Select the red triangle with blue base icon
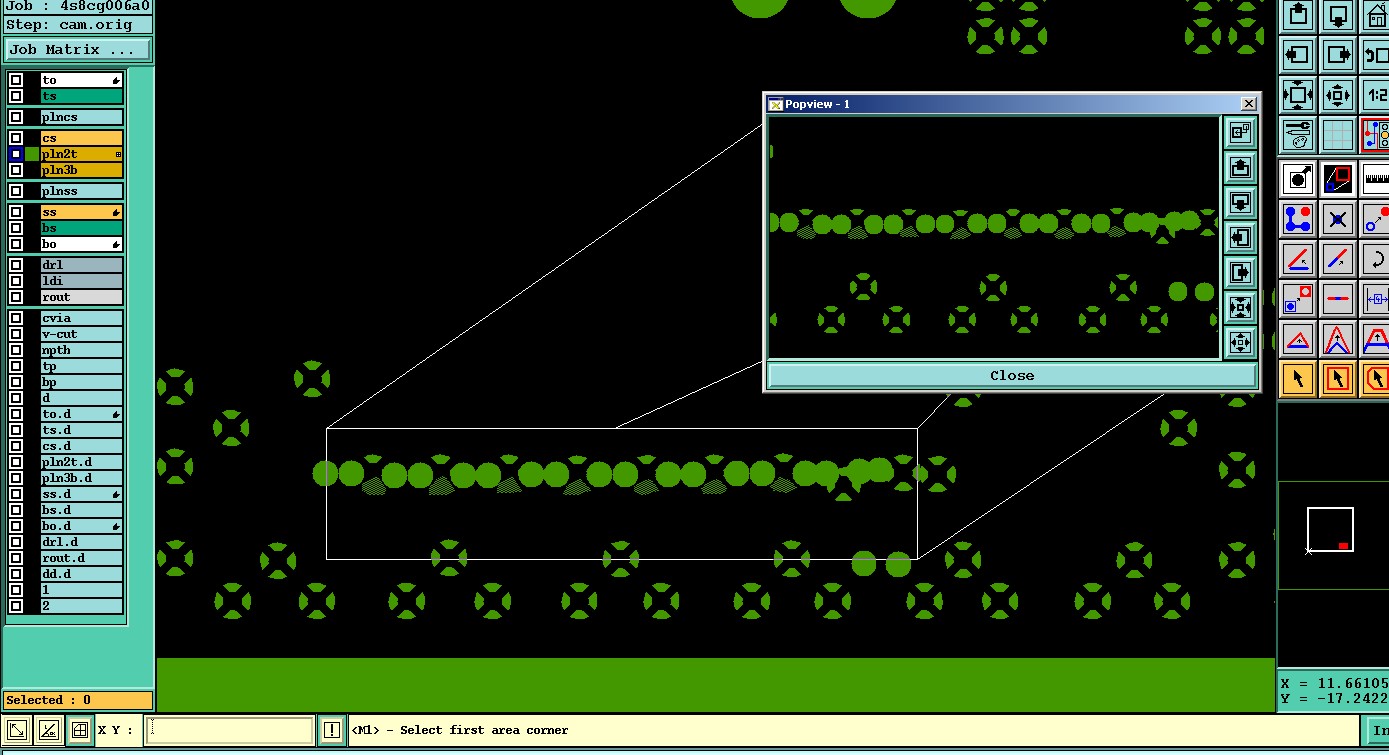This screenshot has width=1389, height=755. pyautogui.click(x=1298, y=339)
